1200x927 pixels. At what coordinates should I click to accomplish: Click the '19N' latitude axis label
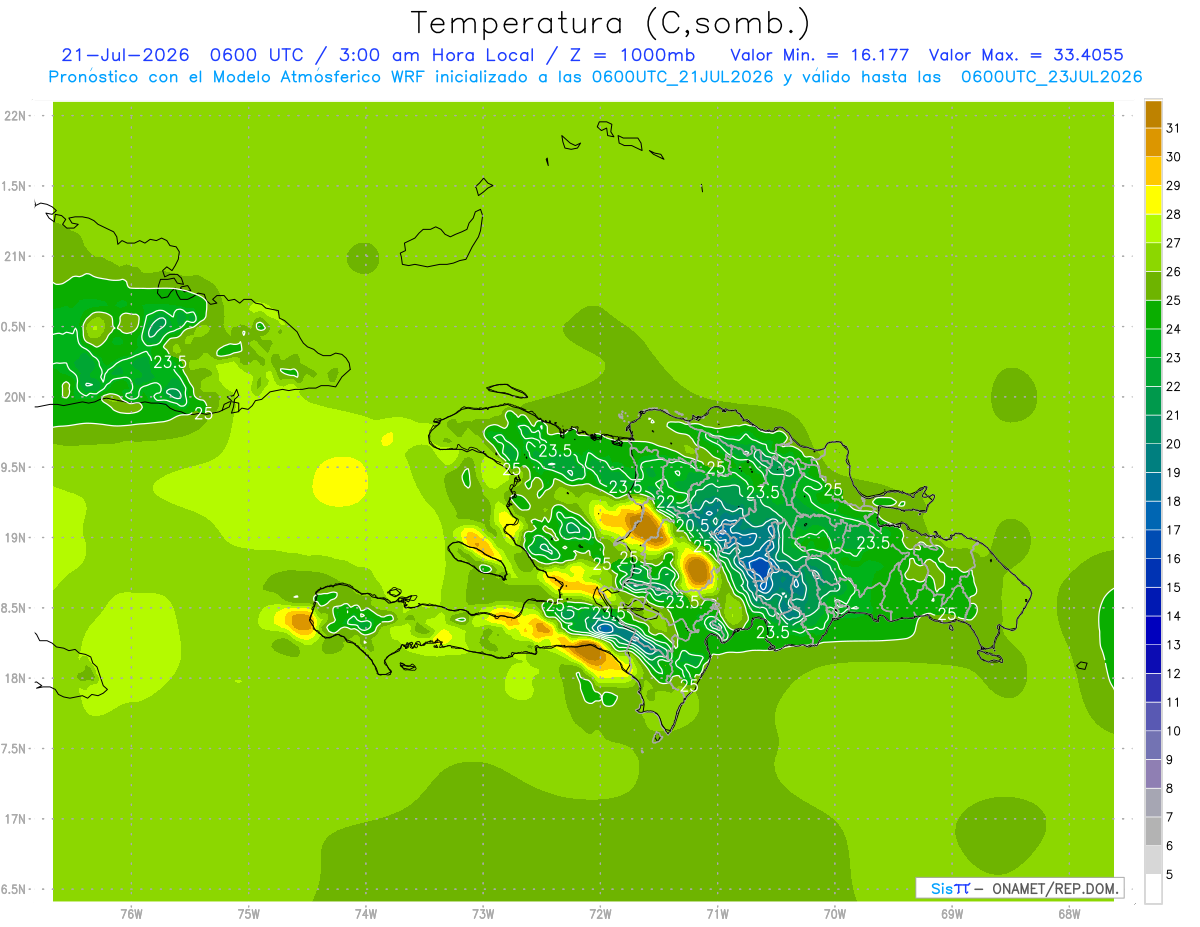point(16,538)
